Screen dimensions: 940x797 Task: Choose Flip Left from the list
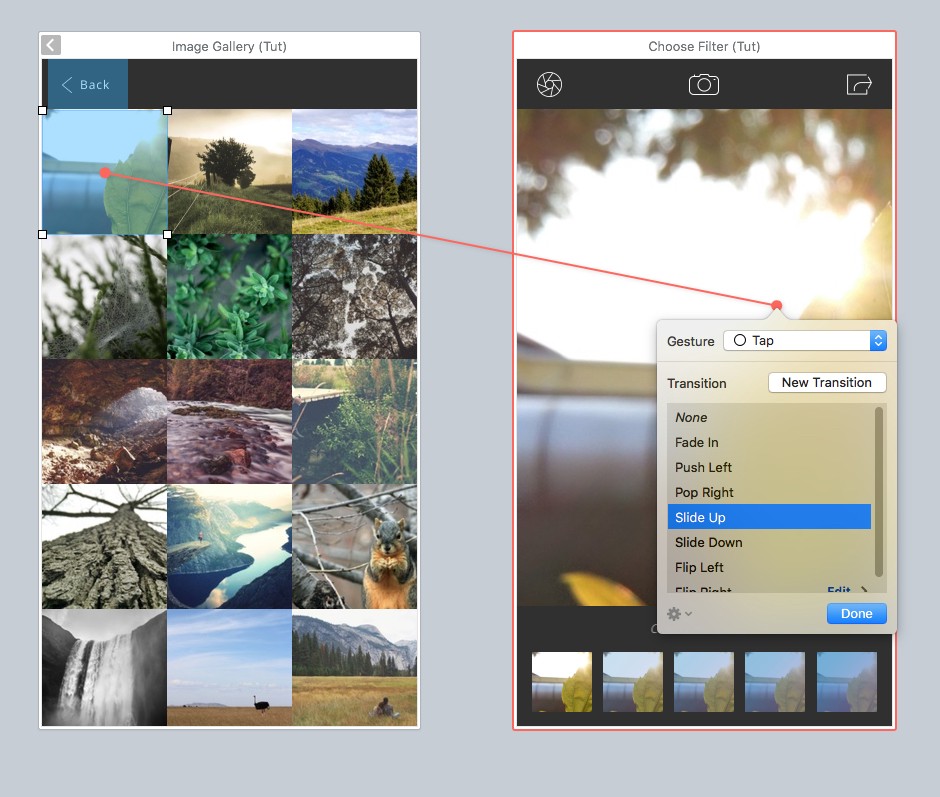(699, 568)
